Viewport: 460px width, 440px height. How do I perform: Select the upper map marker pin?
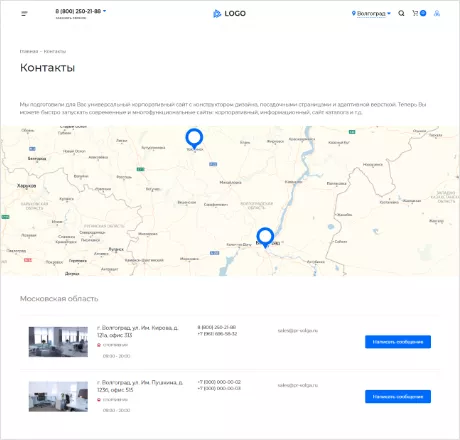click(x=194, y=138)
